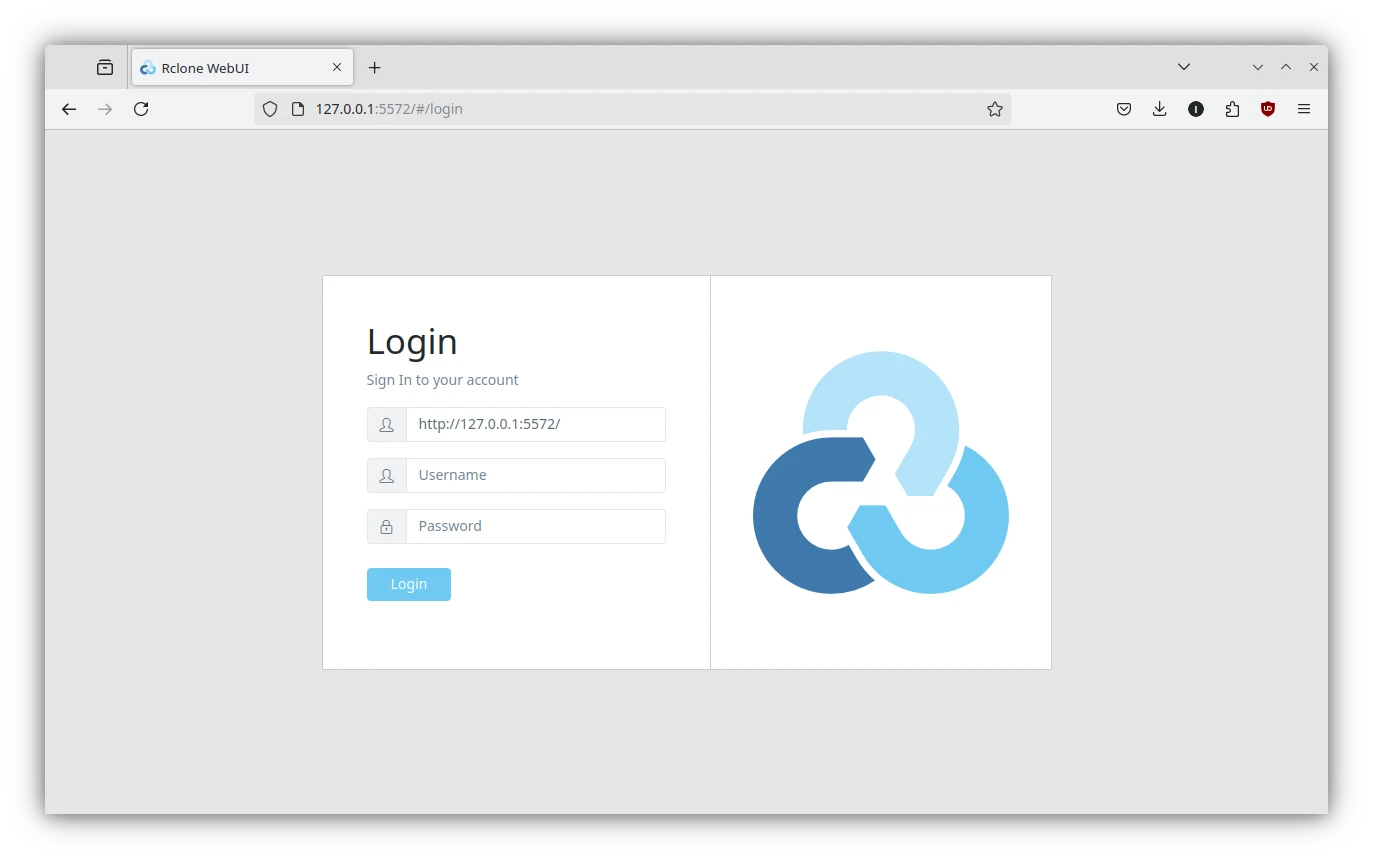Minimize the browser window
Image resolution: width=1373 pixels, height=859 pixels.
[1258, 67]
